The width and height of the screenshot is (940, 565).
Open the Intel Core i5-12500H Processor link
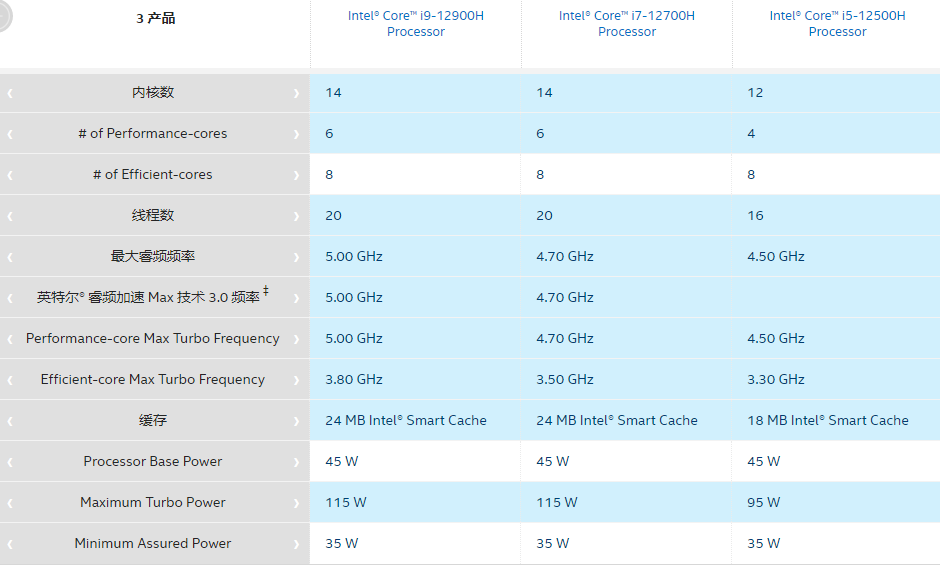[837, 24]
